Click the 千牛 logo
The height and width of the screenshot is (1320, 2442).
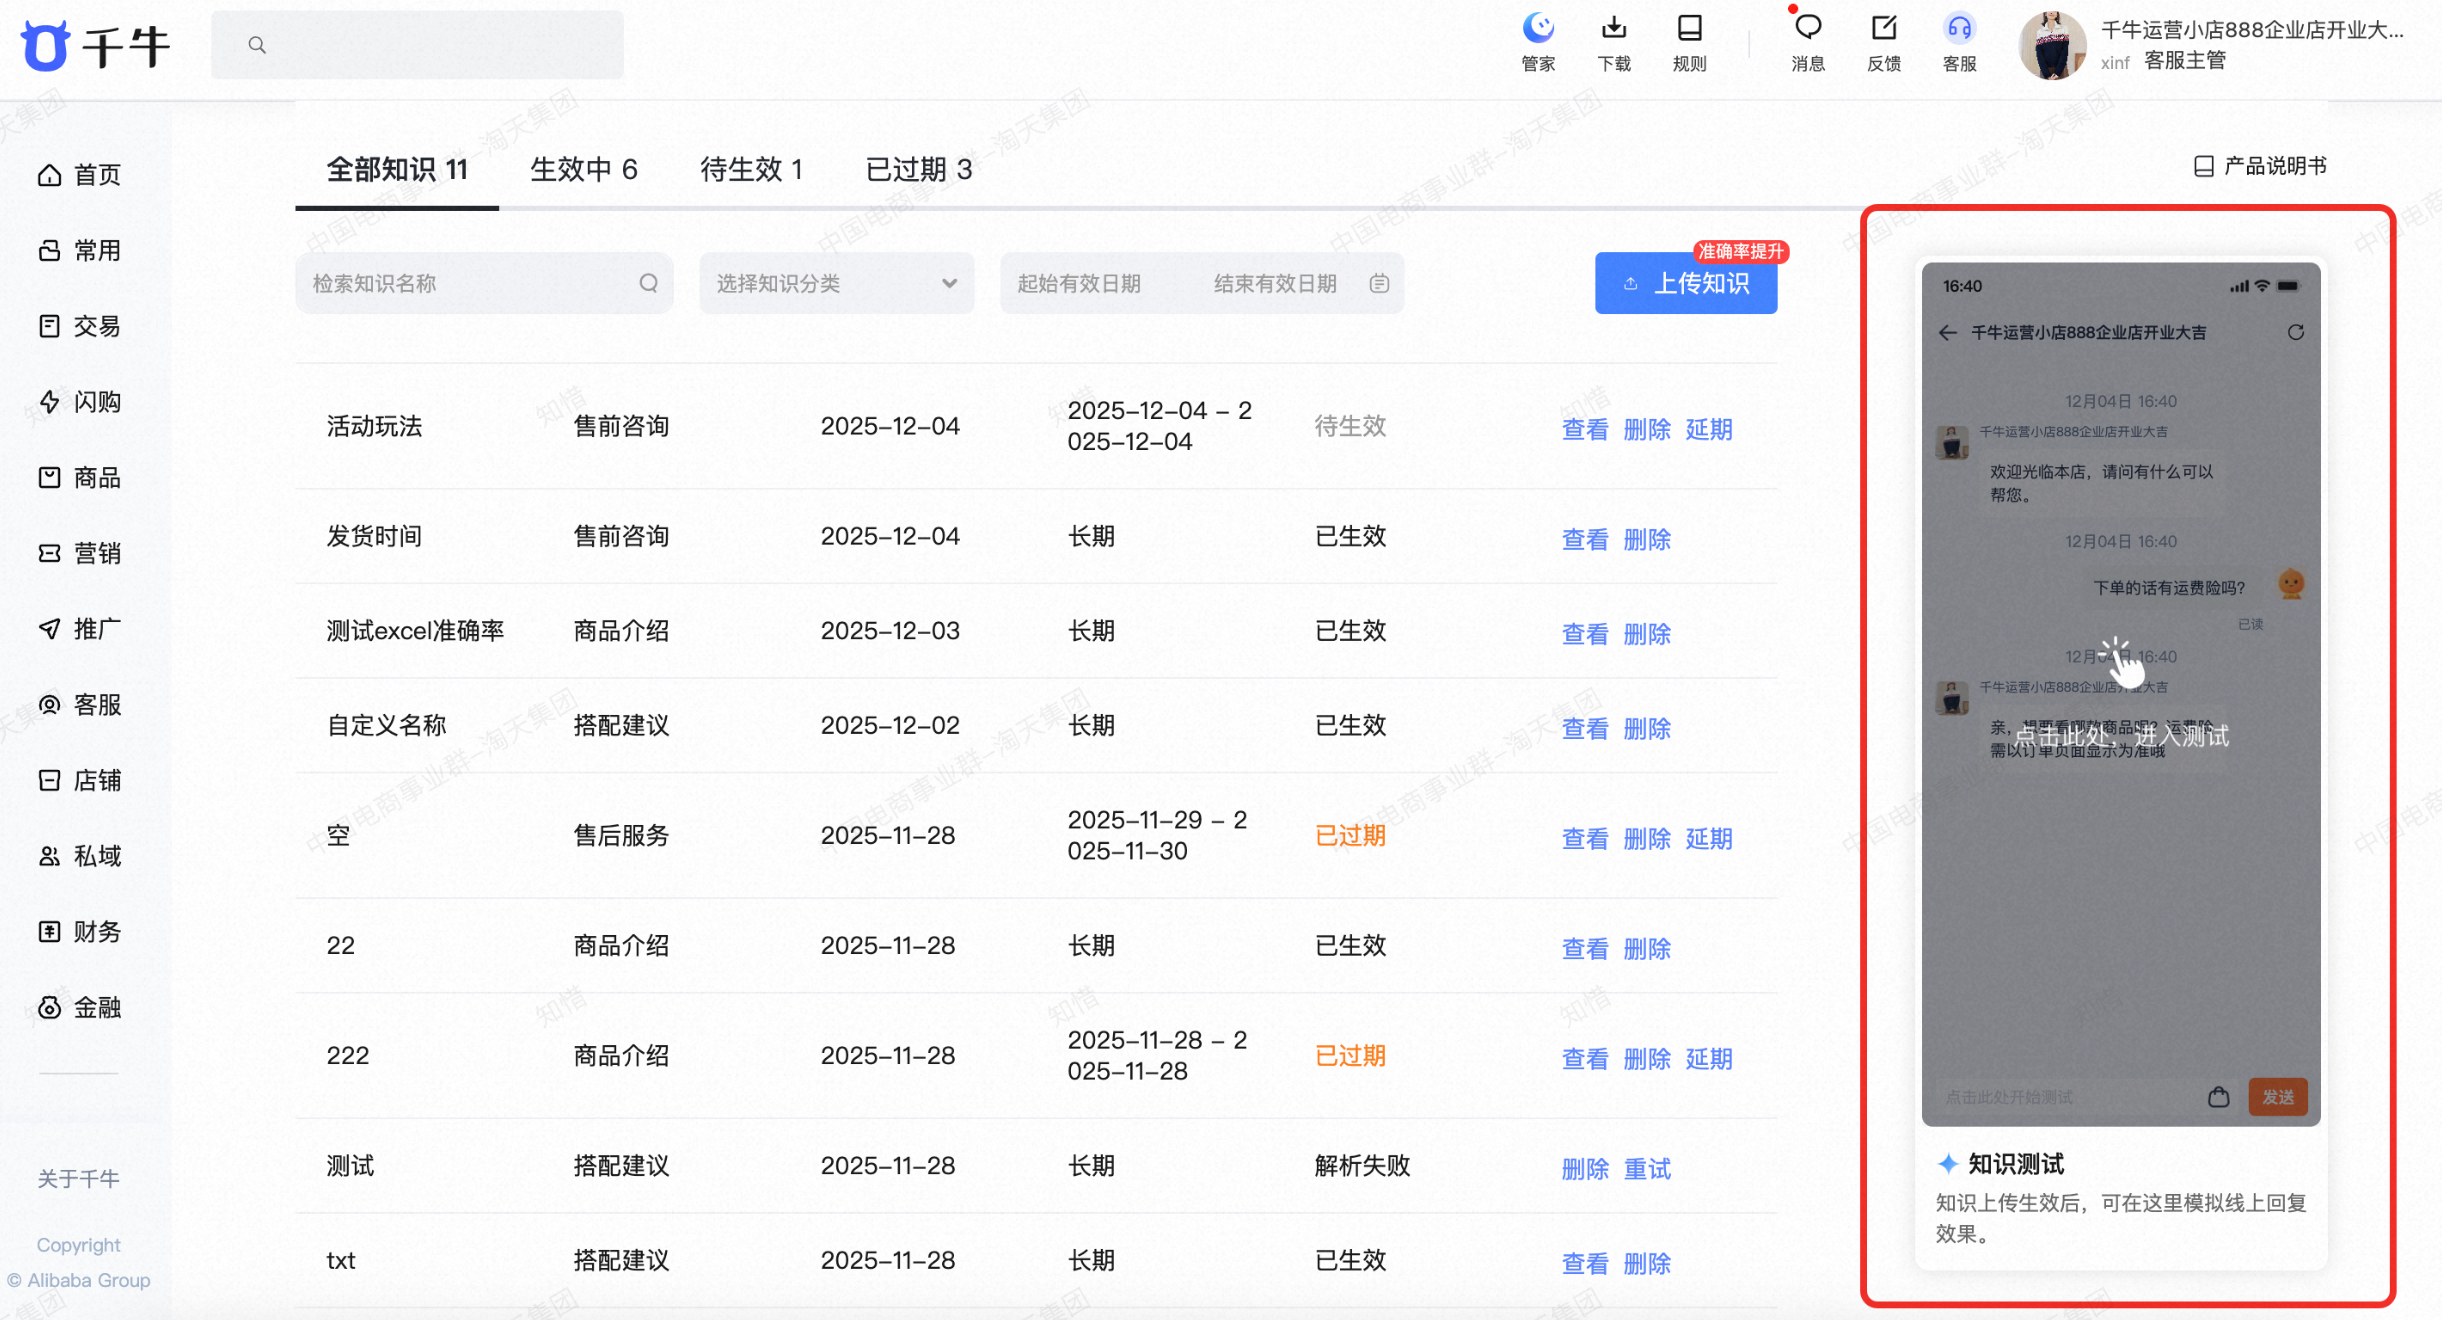click(96, 46)
